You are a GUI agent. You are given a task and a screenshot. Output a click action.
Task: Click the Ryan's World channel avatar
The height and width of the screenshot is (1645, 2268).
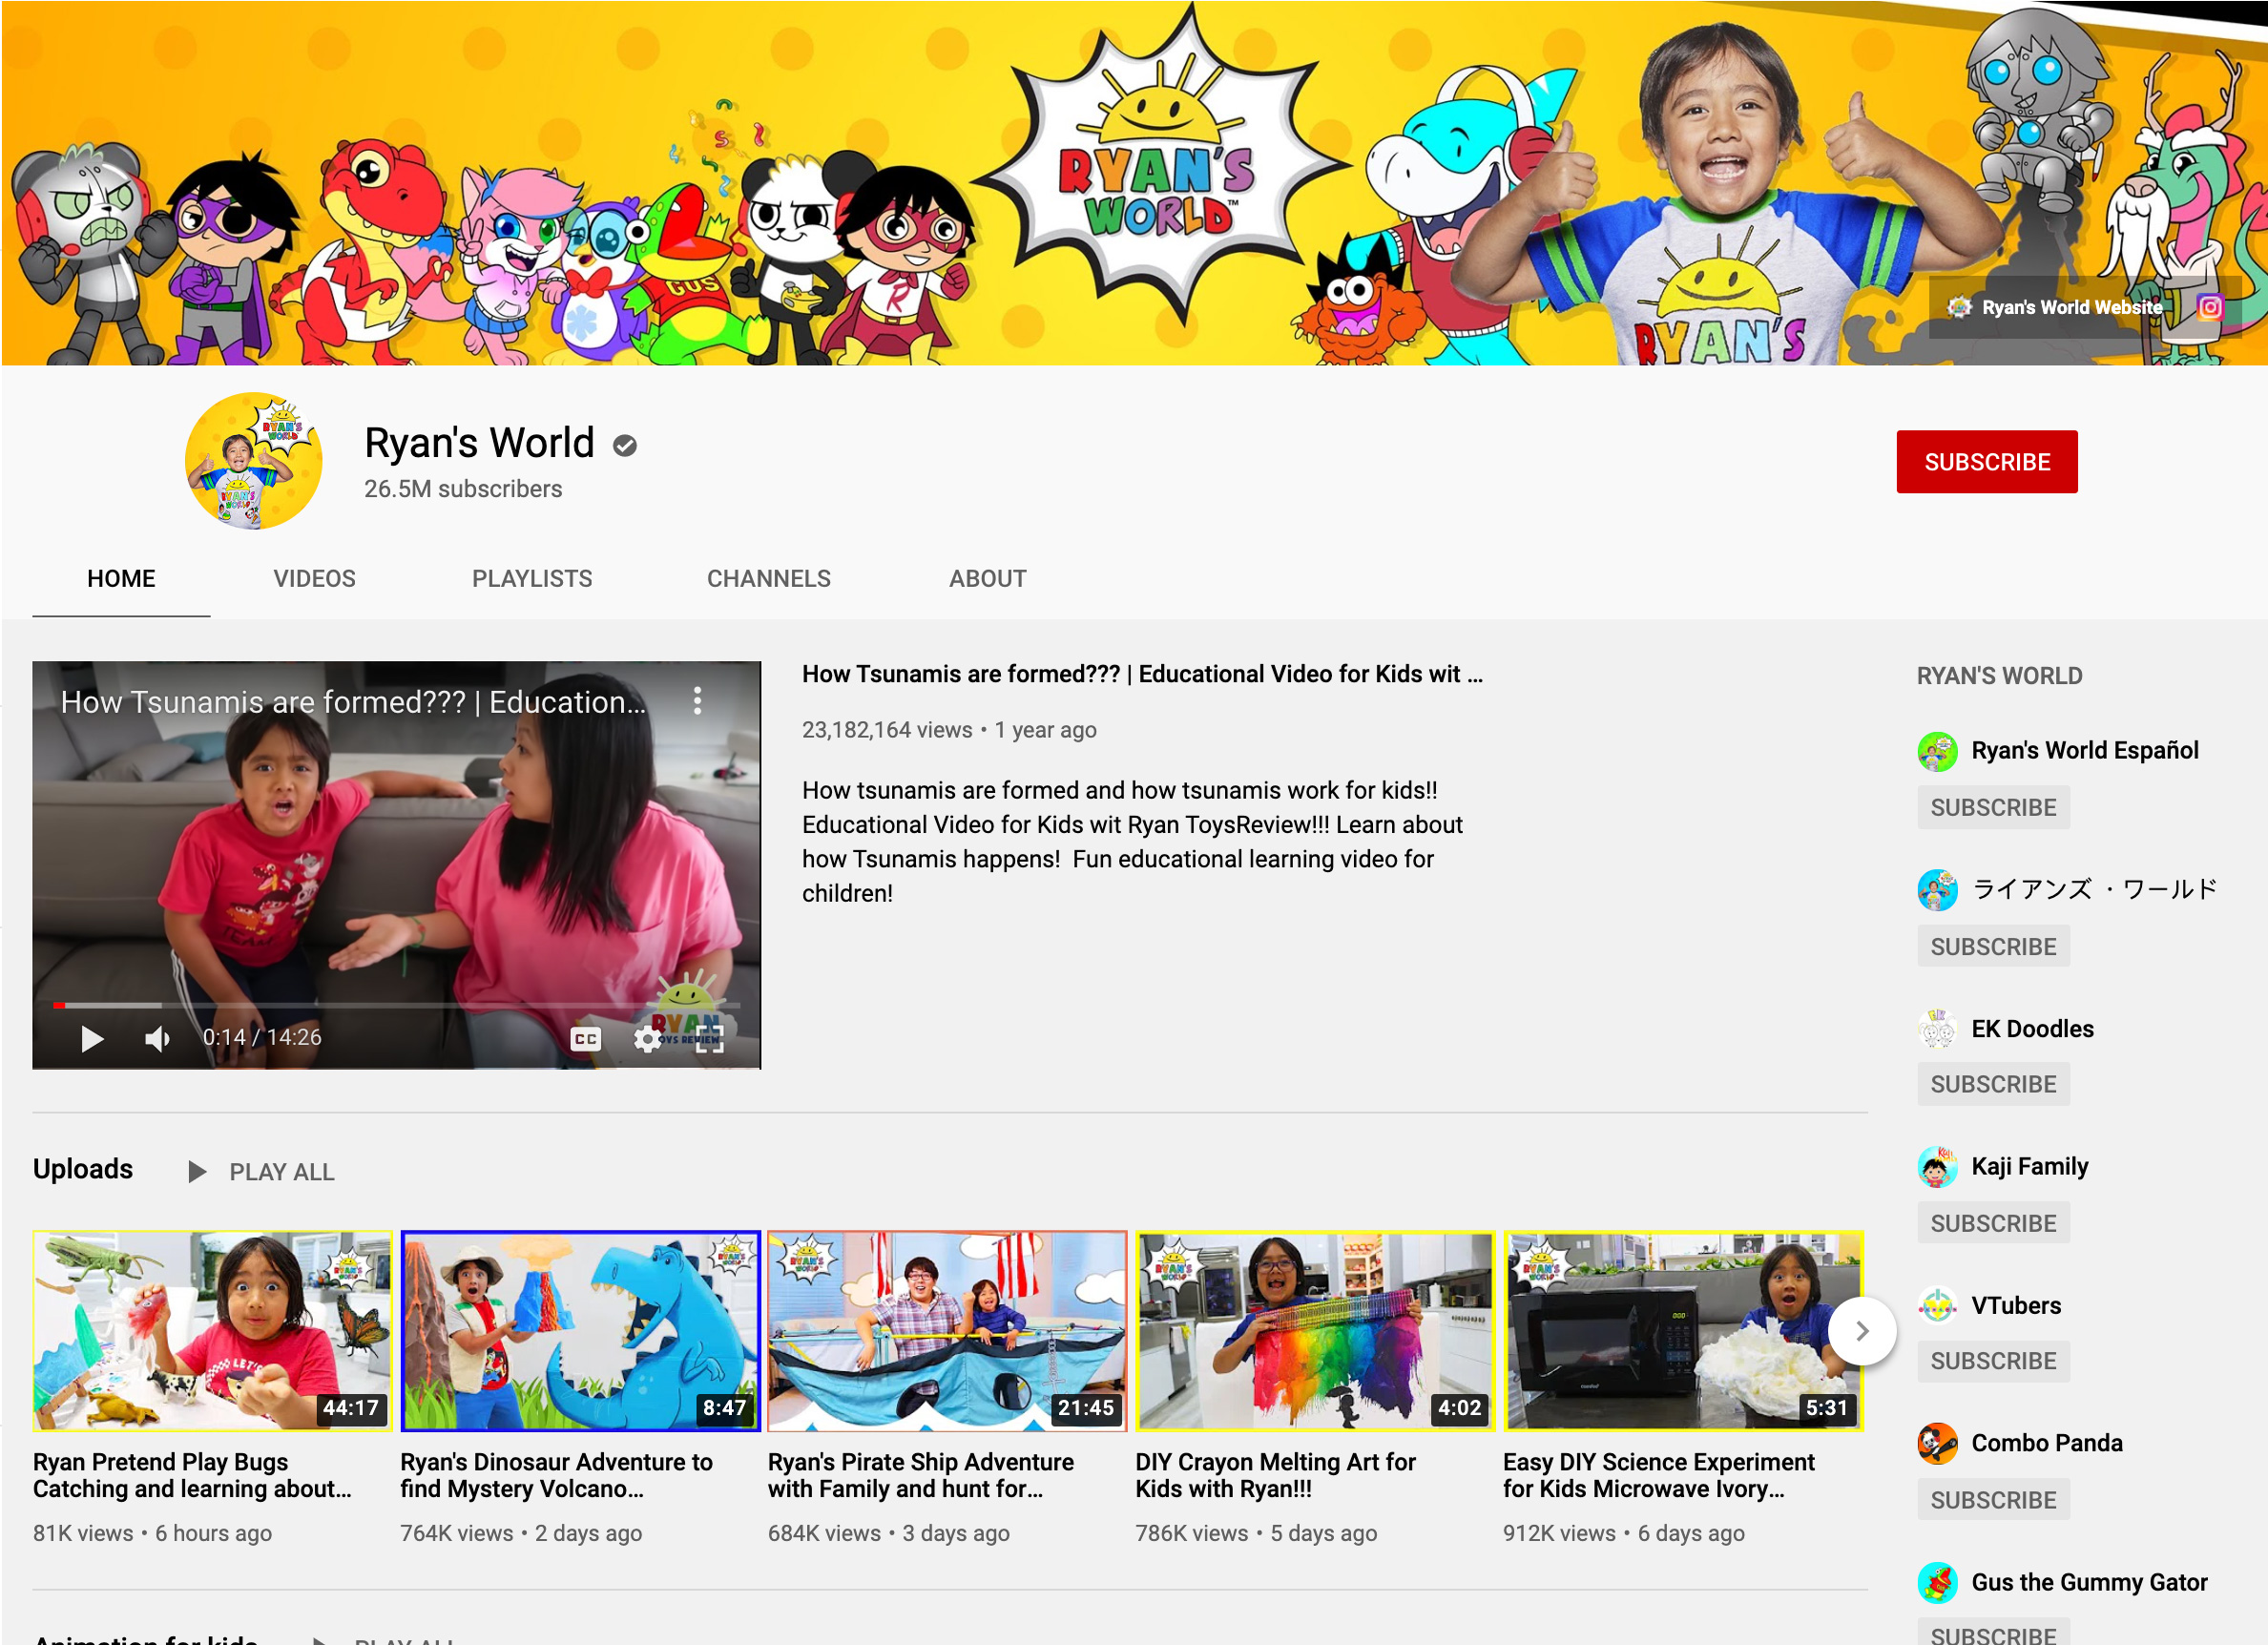pyautogui.click(x=254, y=461)
